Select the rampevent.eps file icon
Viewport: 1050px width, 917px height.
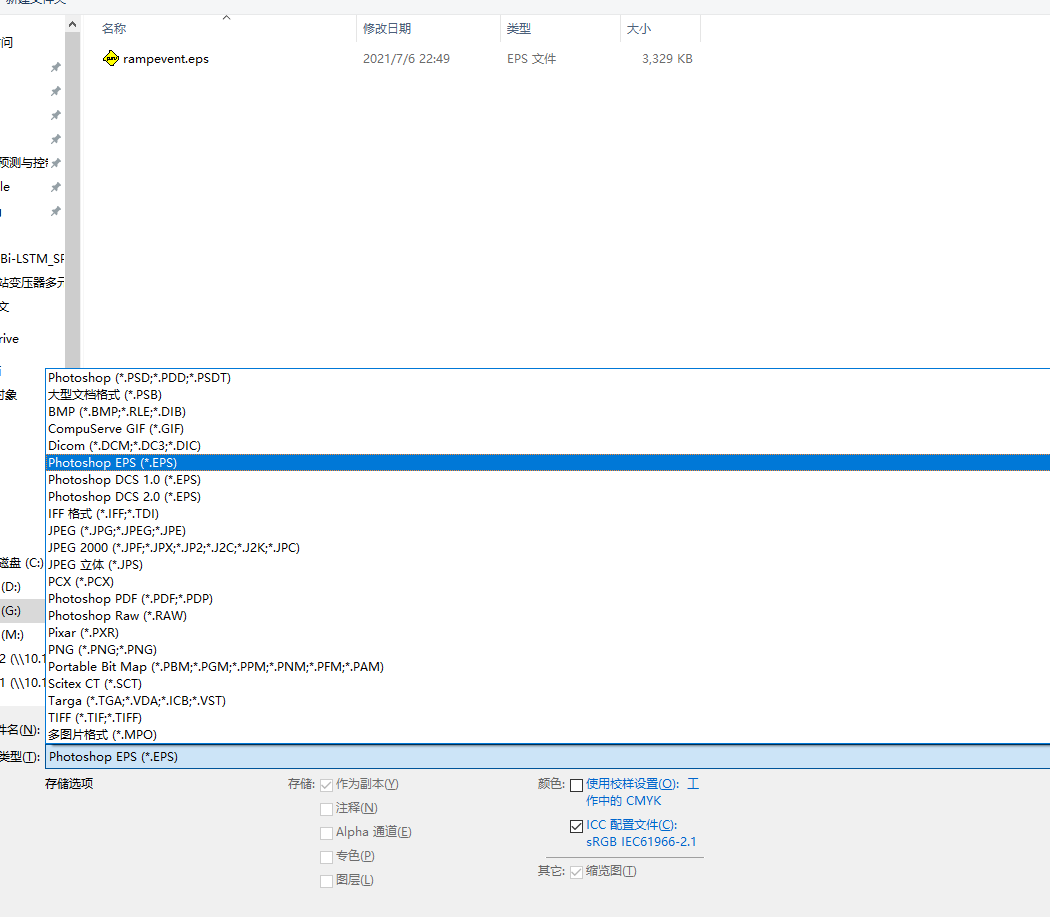(110, 58)
